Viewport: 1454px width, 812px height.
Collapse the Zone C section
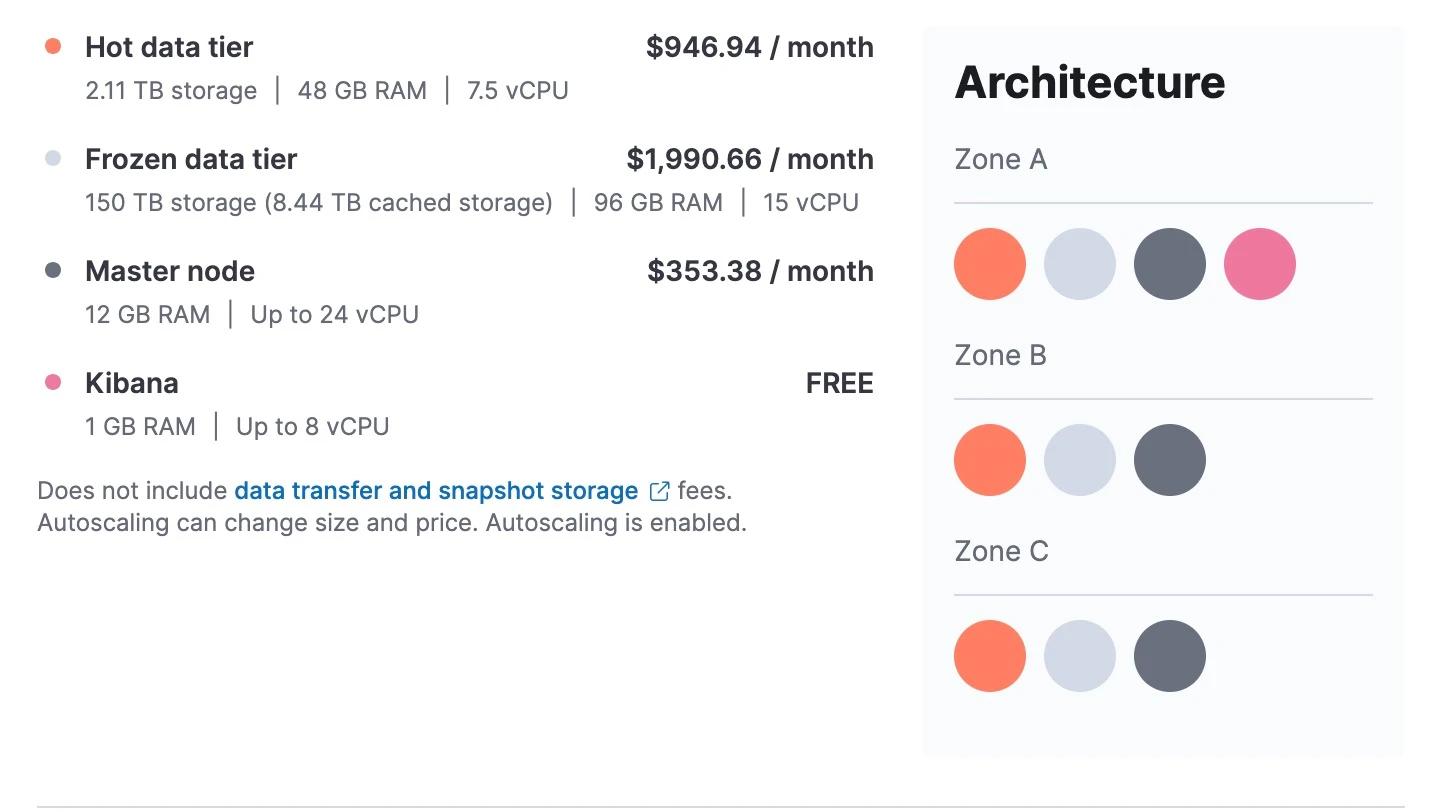click(x=1000, y=550)
